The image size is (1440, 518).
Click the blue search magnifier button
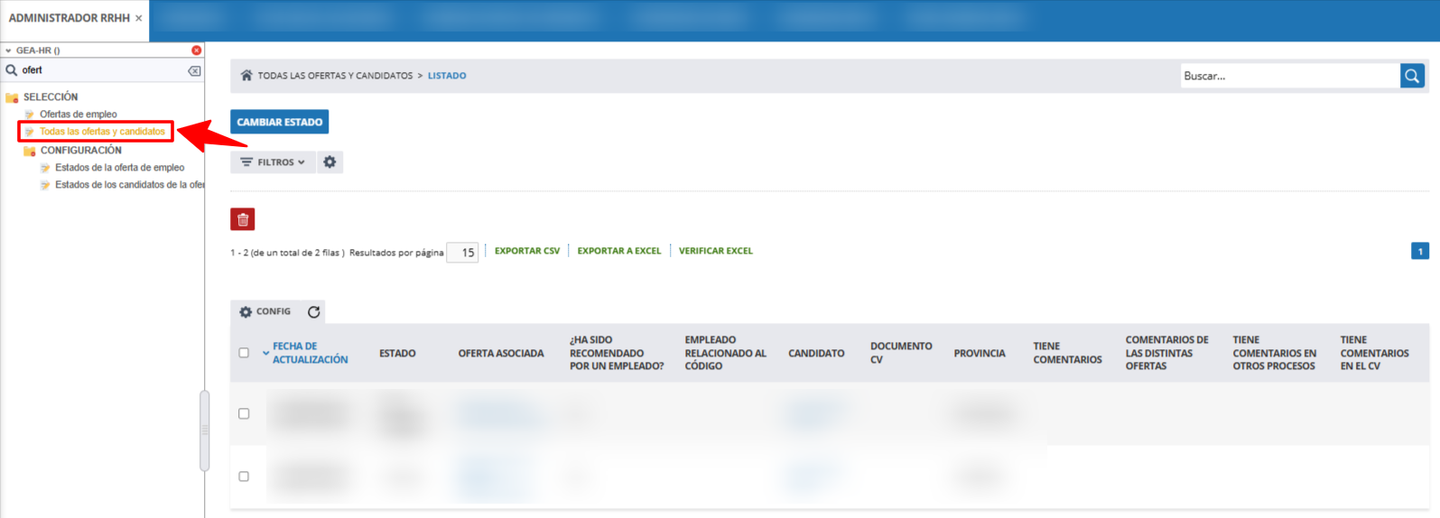[x=1412, y=76]
